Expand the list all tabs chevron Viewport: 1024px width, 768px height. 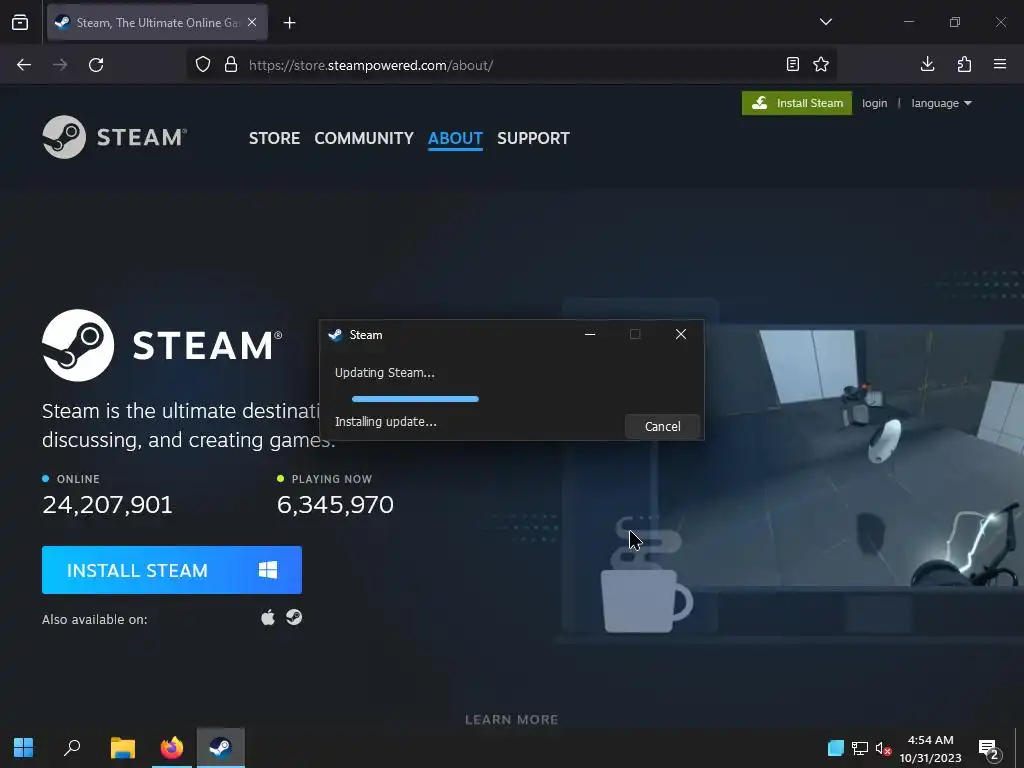825,22
